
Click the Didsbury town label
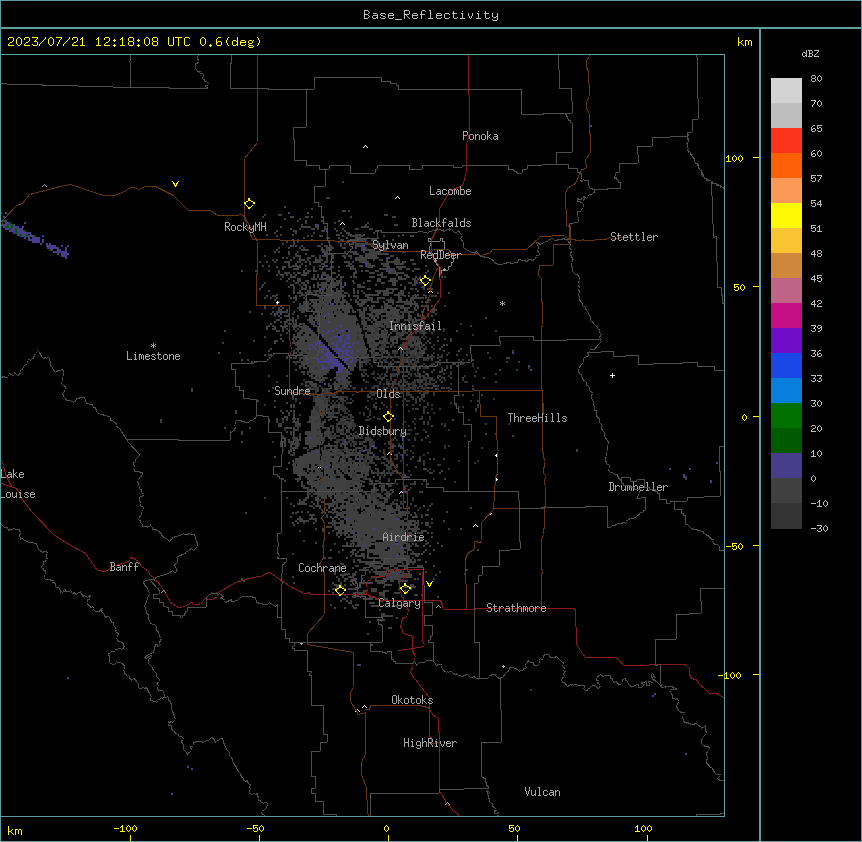coord(382,431)
